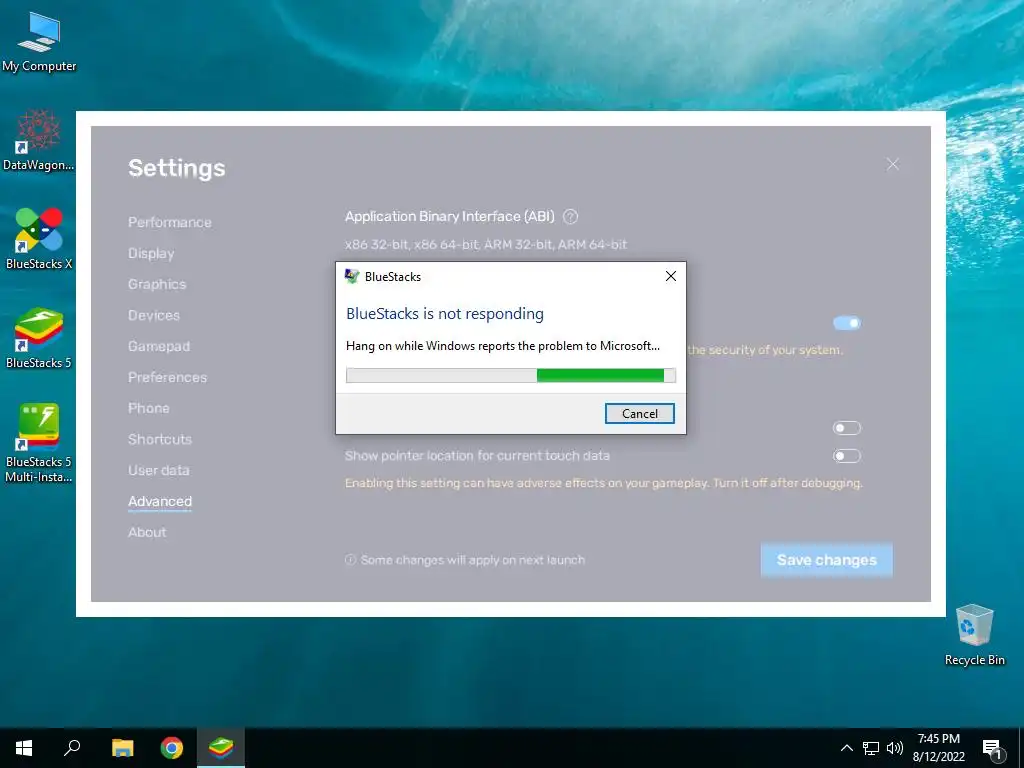The width and height of the screenshot is (1024, 768).
Task: Toggle the switch above pointer location setting
Action: coord(847,428)
